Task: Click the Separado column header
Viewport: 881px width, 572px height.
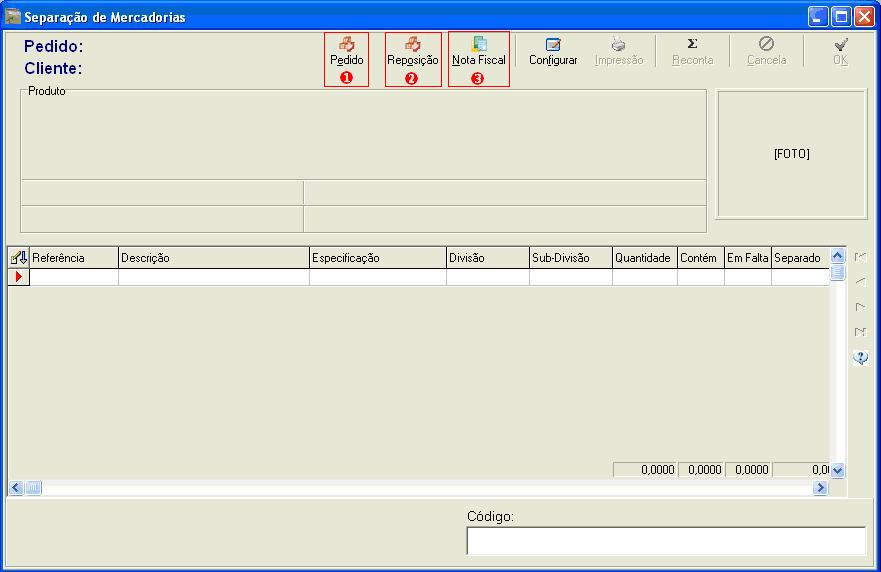Action: click(801, 258)
